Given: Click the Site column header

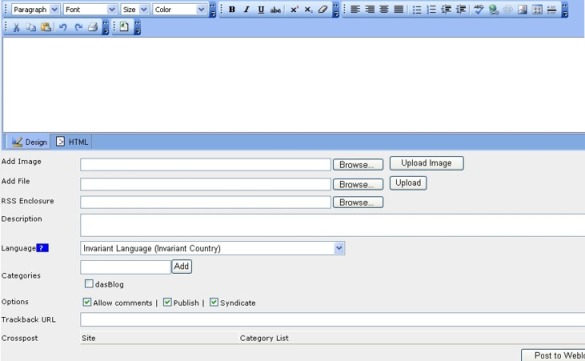Looking at the screenshot, I should pyautogui.click(x=88, y=338).
